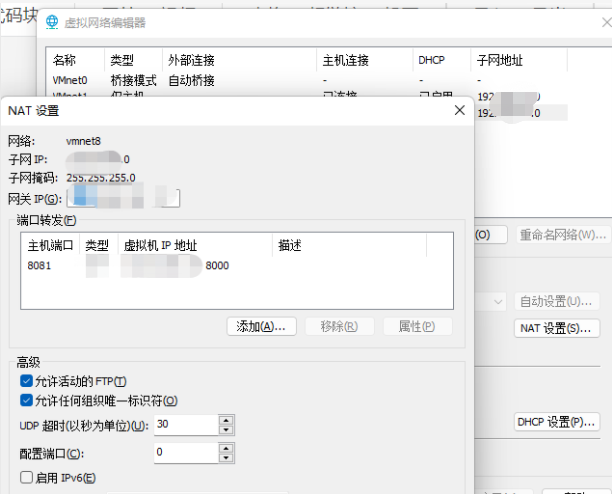Select the 8081 port forwarding row
Viewport: 612px width, 494px height.
click(x=237, y=266)
